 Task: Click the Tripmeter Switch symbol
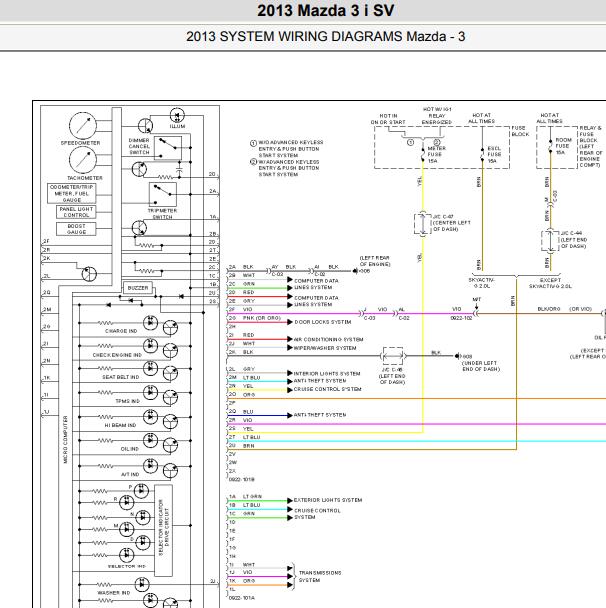[x=163, y=194]
